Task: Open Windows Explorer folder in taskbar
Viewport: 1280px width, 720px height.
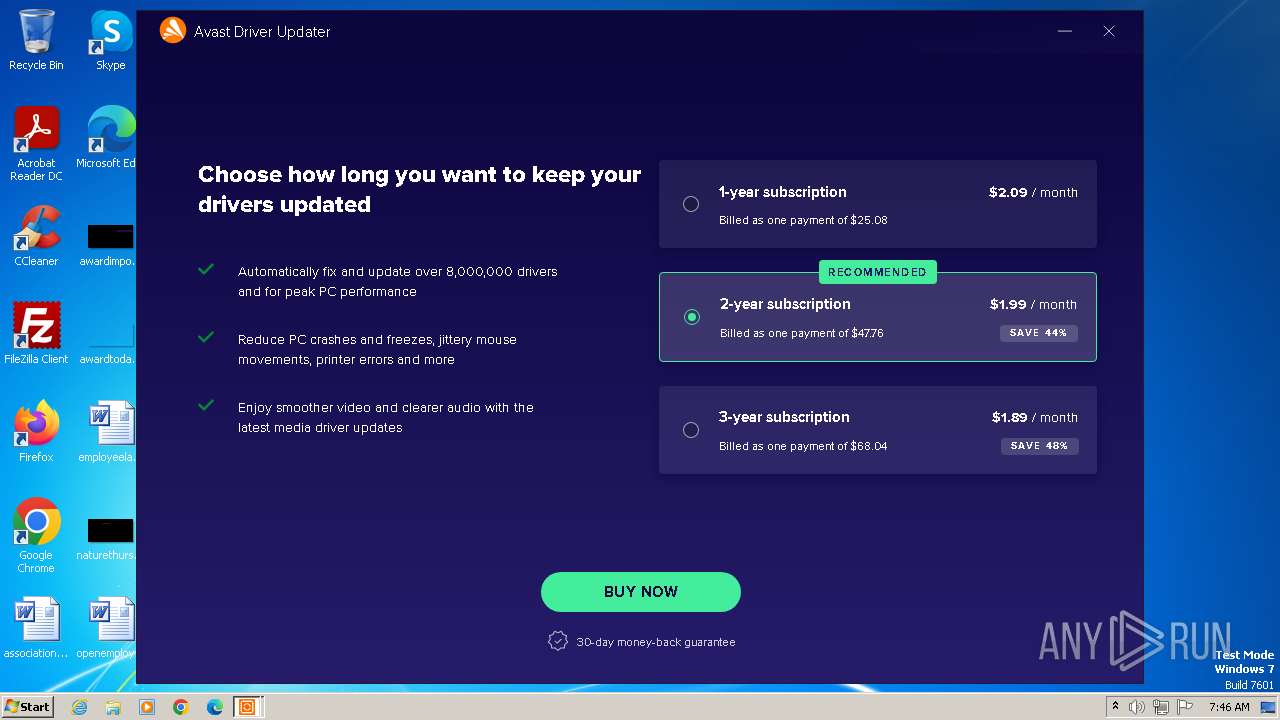Action: coord(113,707)
